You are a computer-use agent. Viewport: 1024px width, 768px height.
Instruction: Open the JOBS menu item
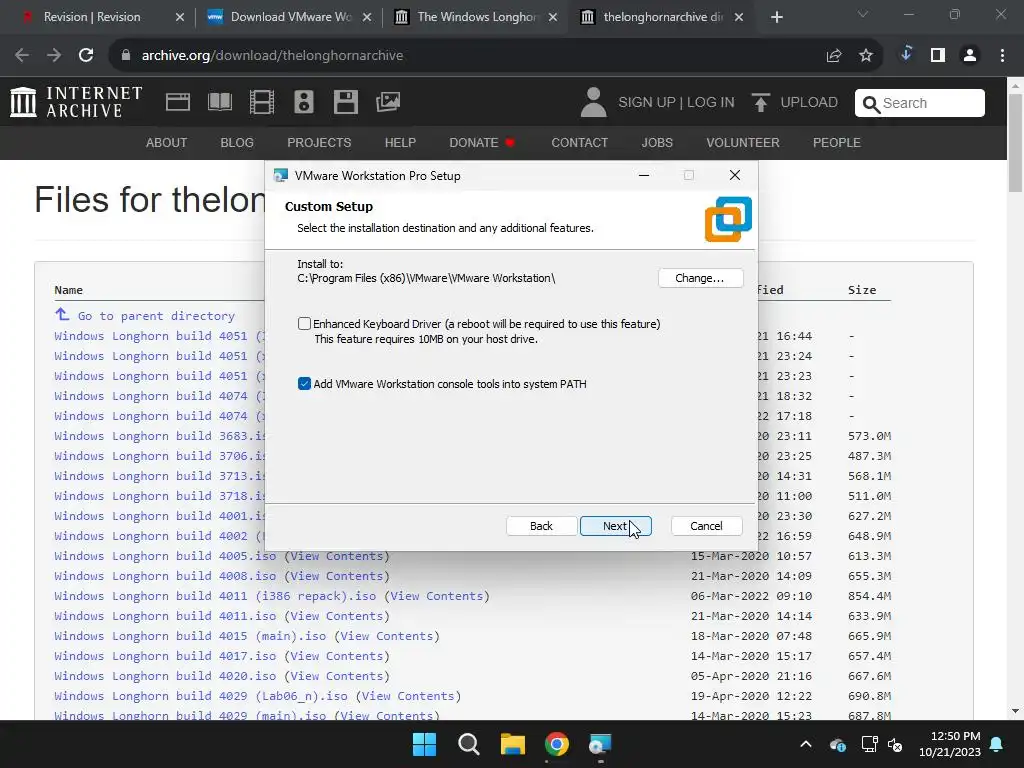[657, 142]
